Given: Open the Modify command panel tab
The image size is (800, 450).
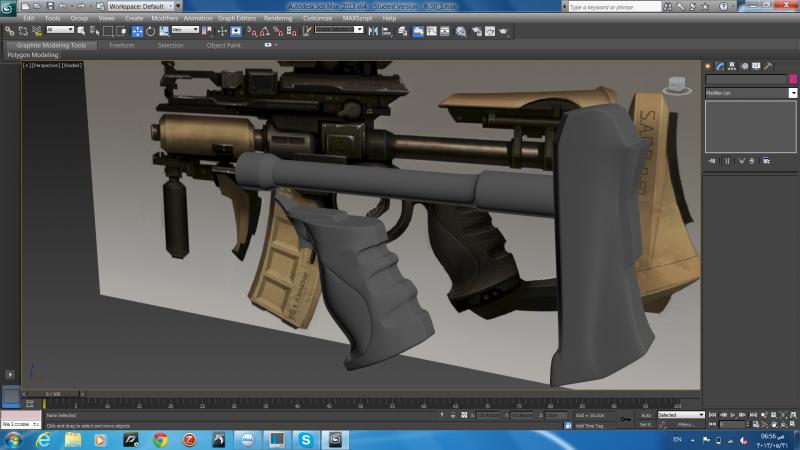Looking at the screenshot, I should (720, 66).
